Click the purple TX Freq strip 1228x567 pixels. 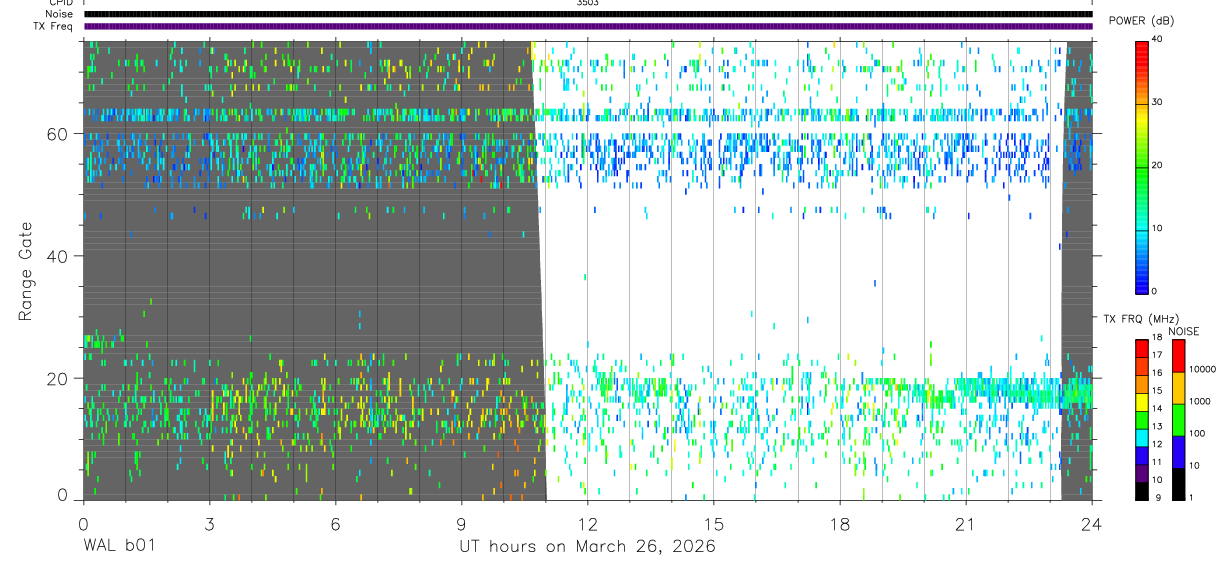588,26
